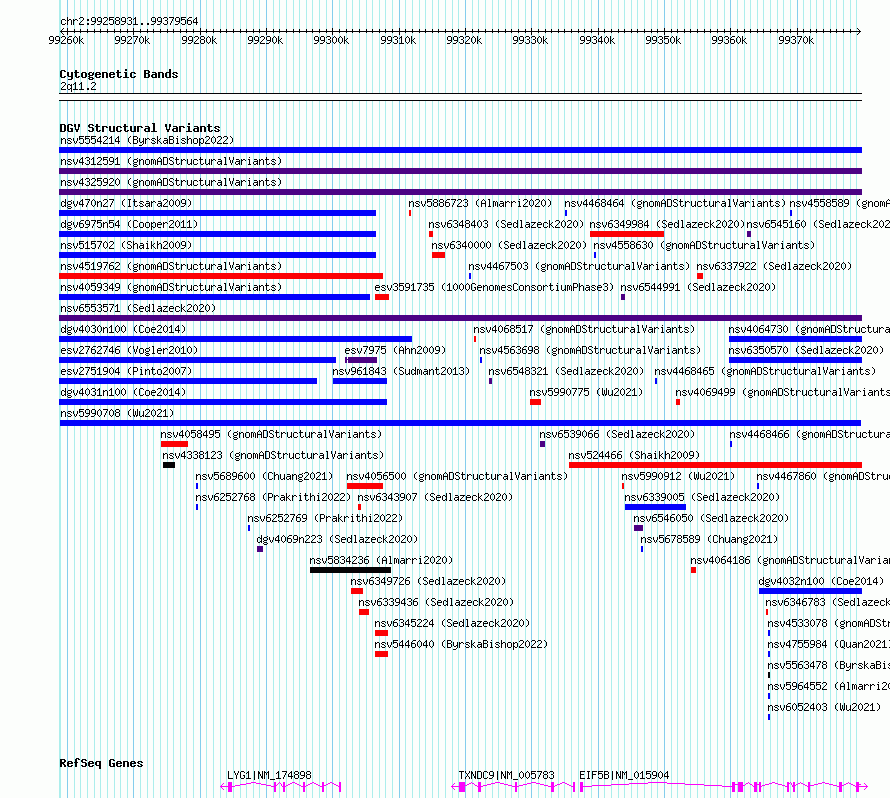
Task: Select nsv6539066 (Sedlazeck2020) label
Action: coord(617,434)
